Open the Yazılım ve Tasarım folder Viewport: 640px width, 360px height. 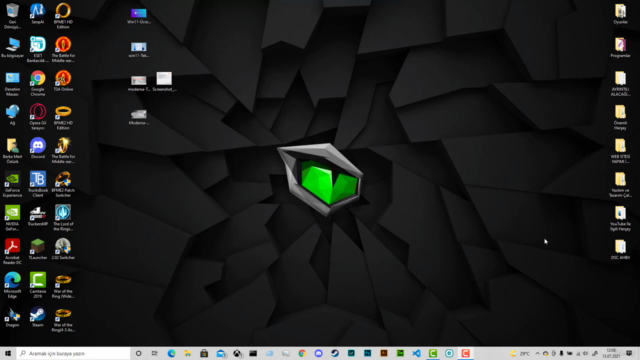click(620, 184)
